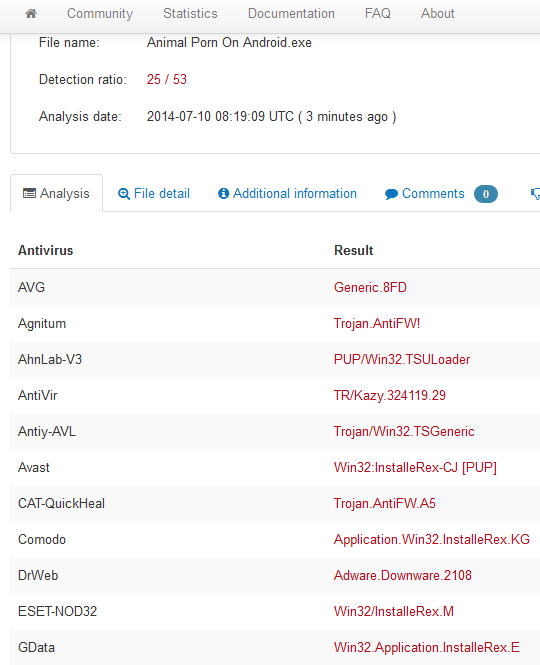Select the Comments tab
The width and height of the screenshot is (540, 665).
[441, 193]
